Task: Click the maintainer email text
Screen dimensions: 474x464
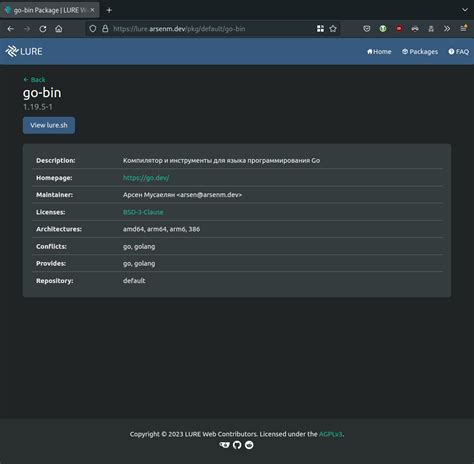Action: (x=209, y=195)
